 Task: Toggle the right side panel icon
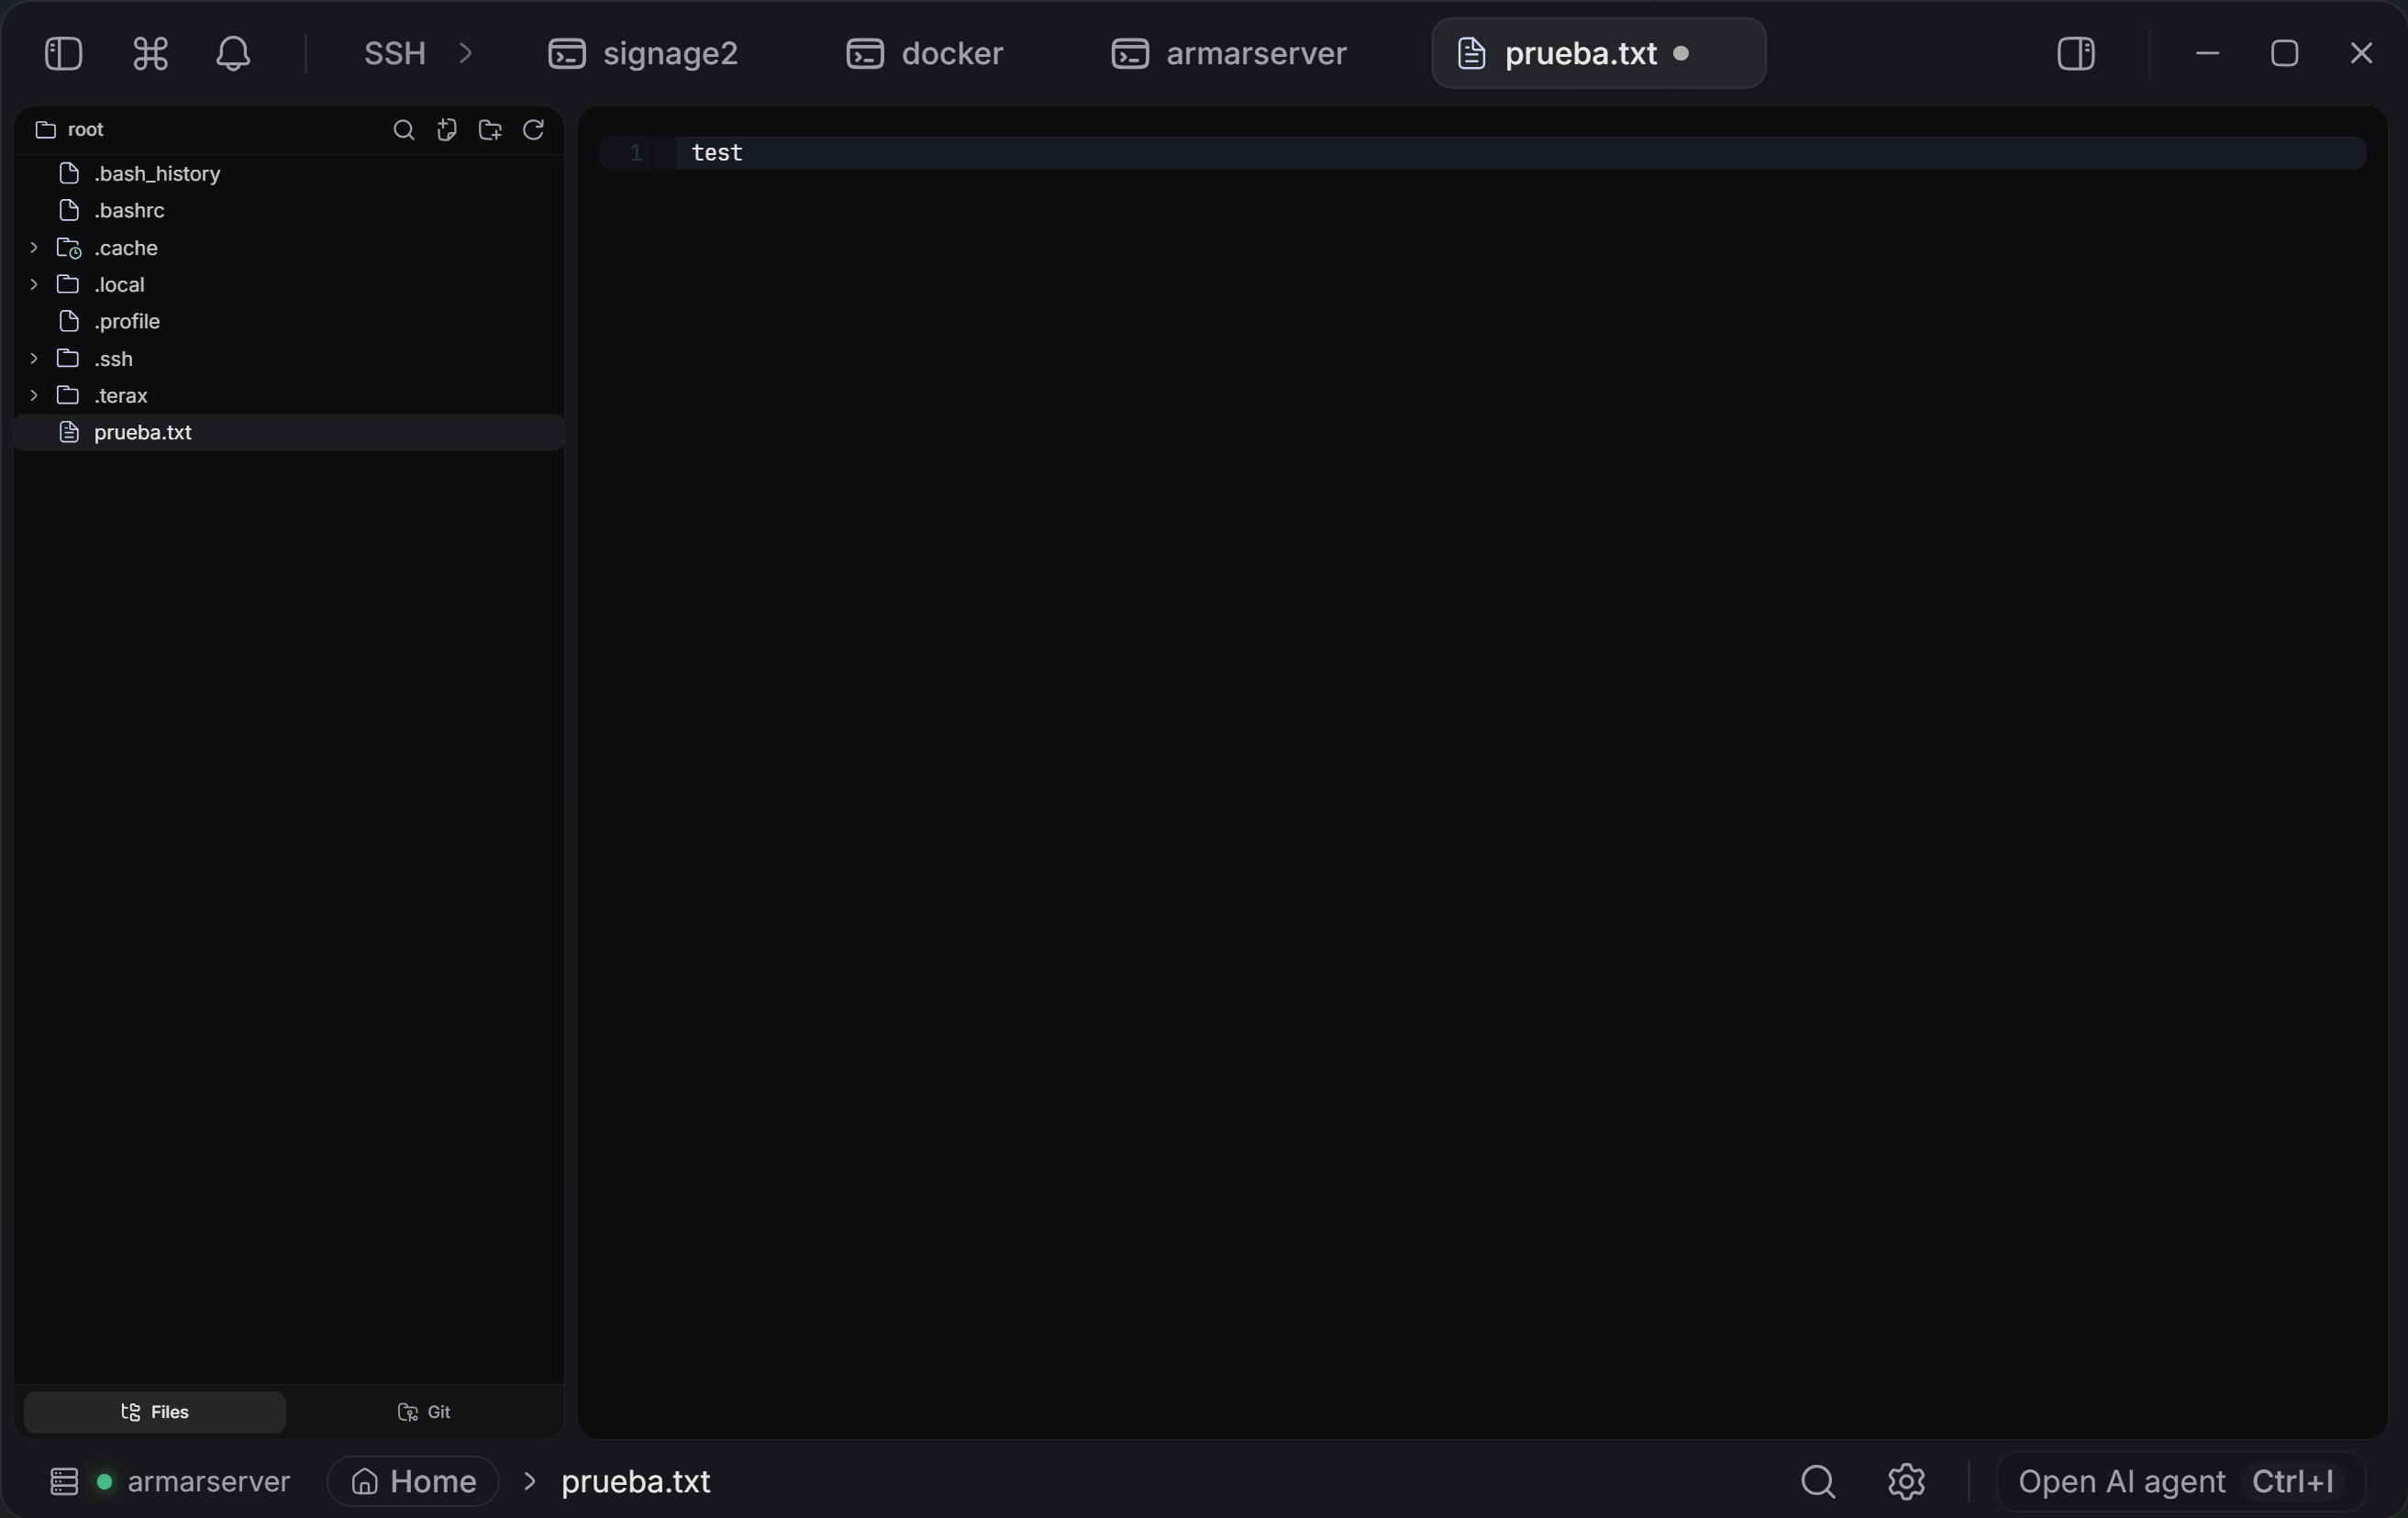[x=2076, y=53]
